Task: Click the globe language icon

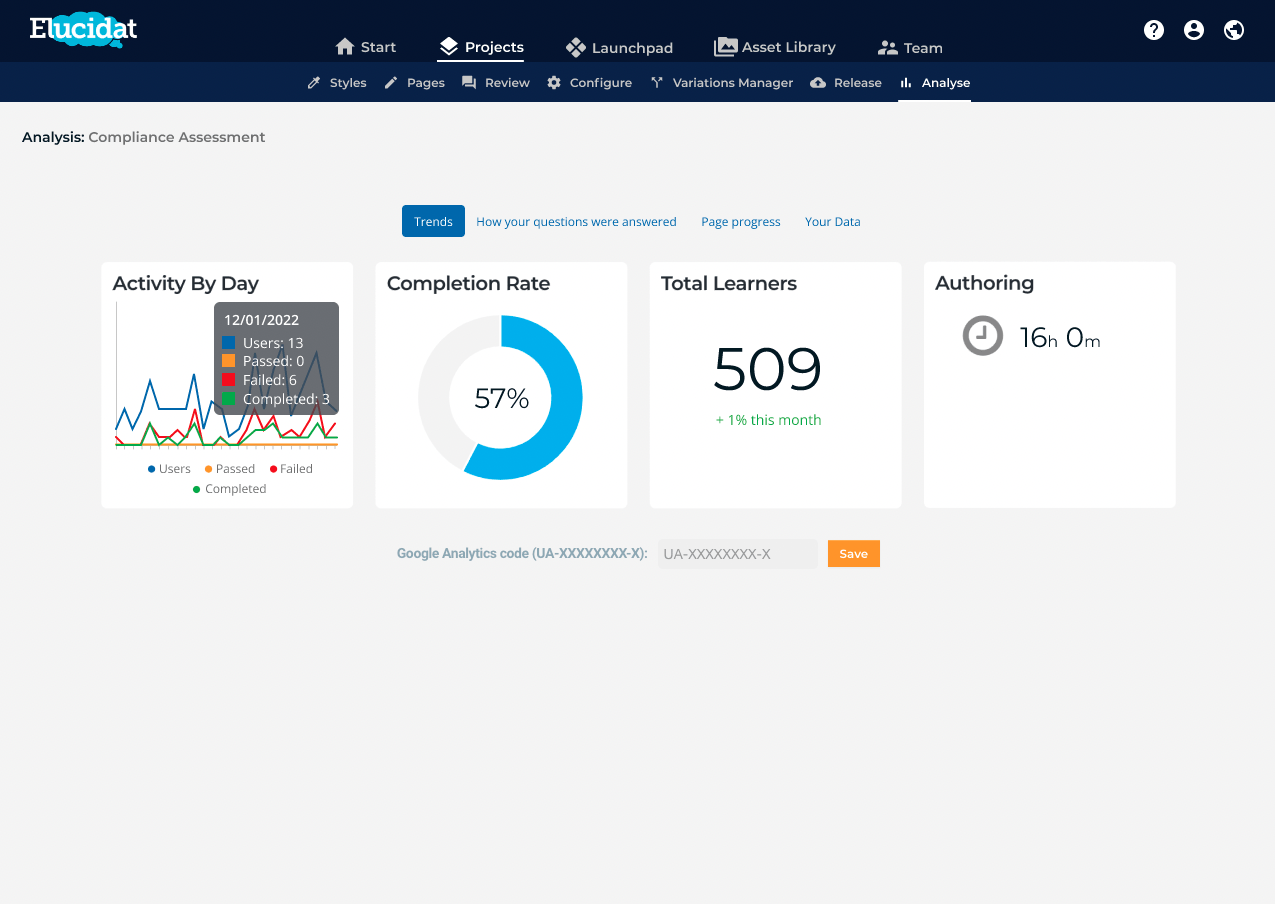Action: [1234, 30]
